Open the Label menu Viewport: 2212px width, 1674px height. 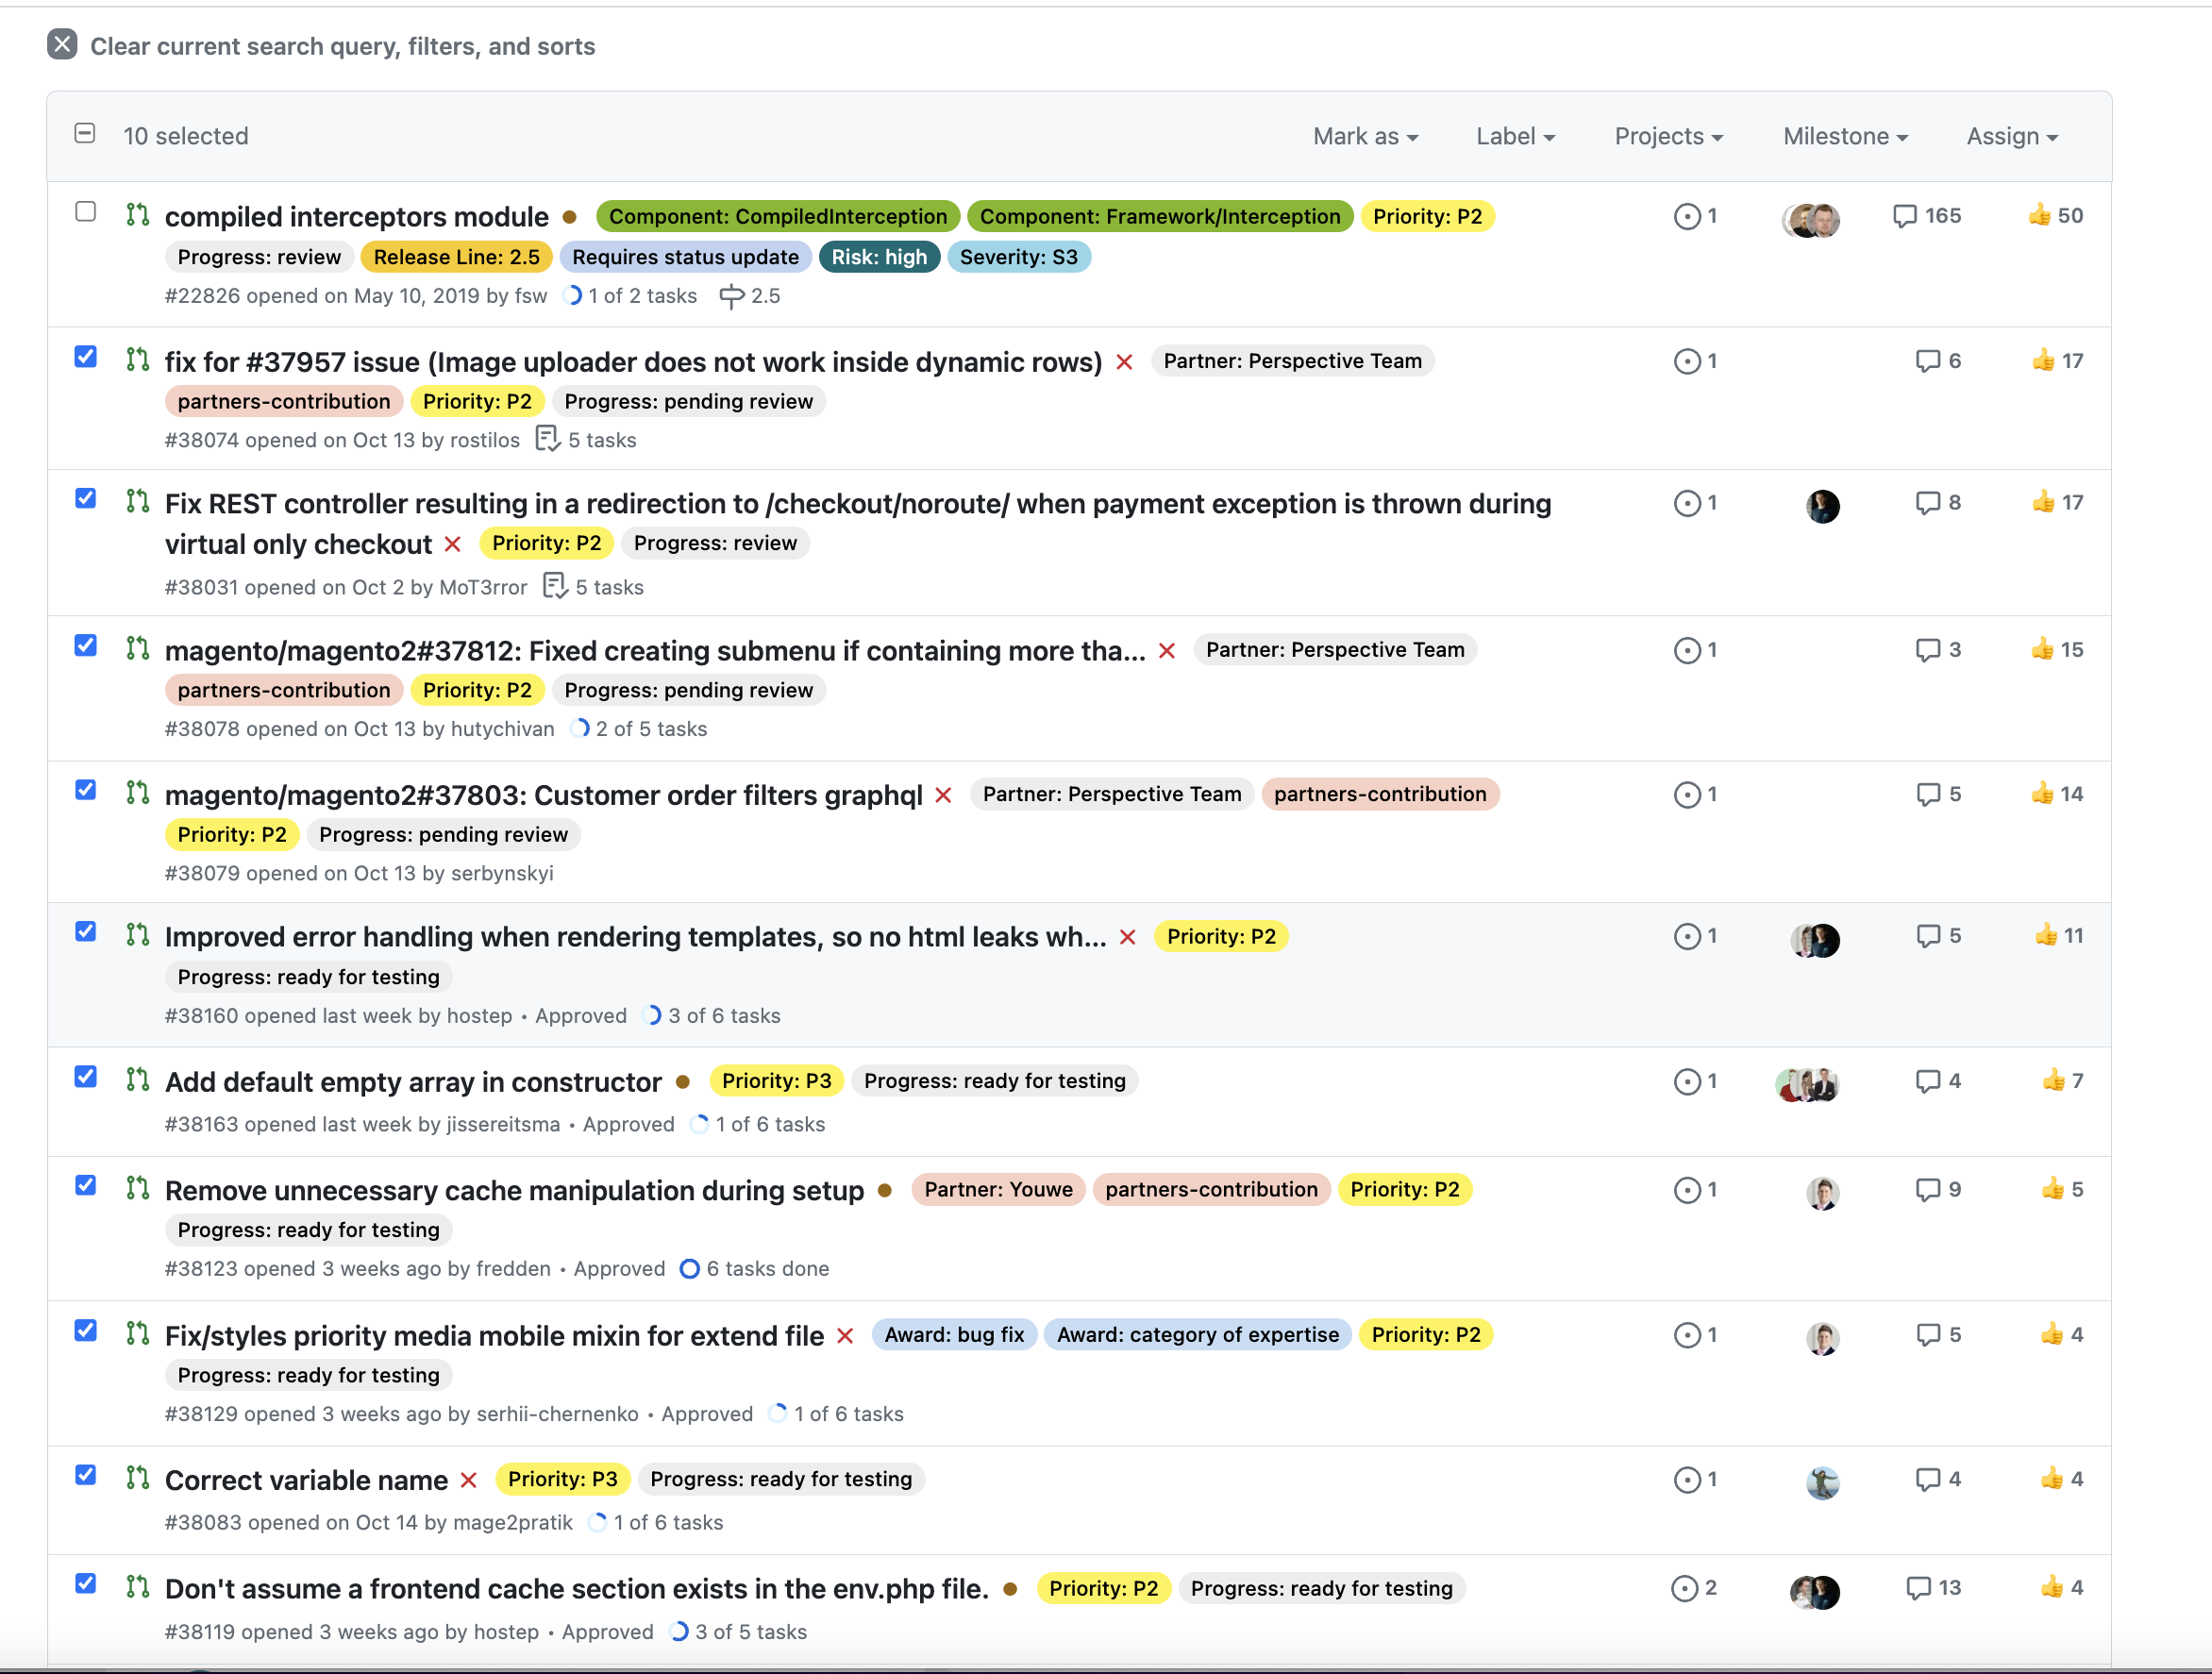(1515, 136)
